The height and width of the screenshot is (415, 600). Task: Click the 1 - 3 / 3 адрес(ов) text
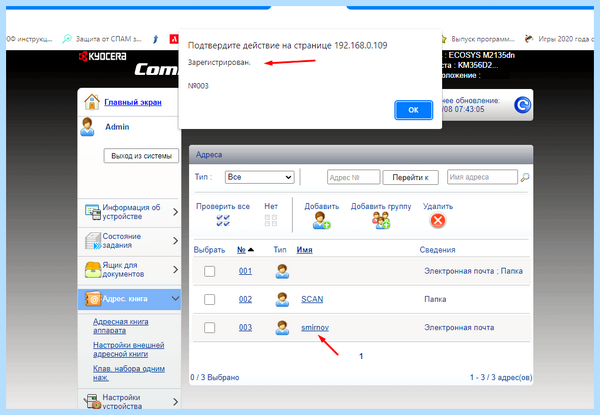501,378
